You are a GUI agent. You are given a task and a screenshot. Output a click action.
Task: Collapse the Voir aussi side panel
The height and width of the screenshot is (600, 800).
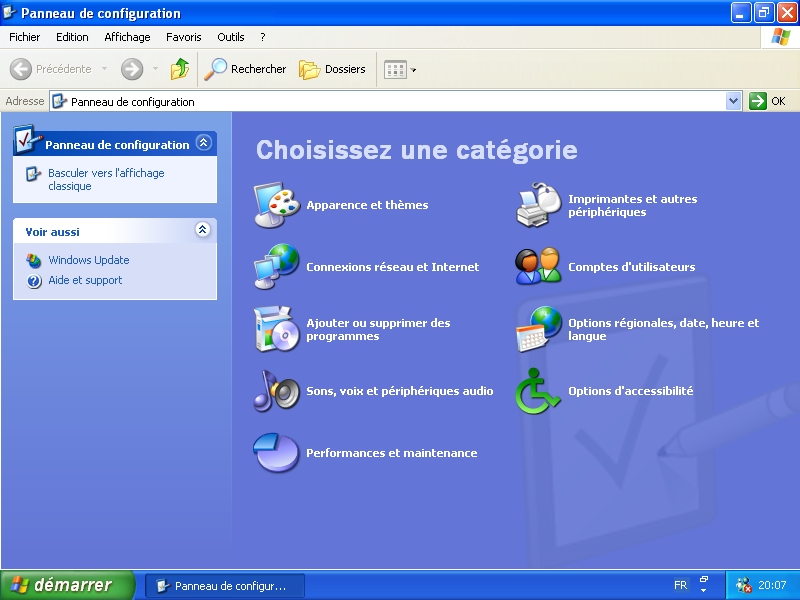[x=203, y=230]
